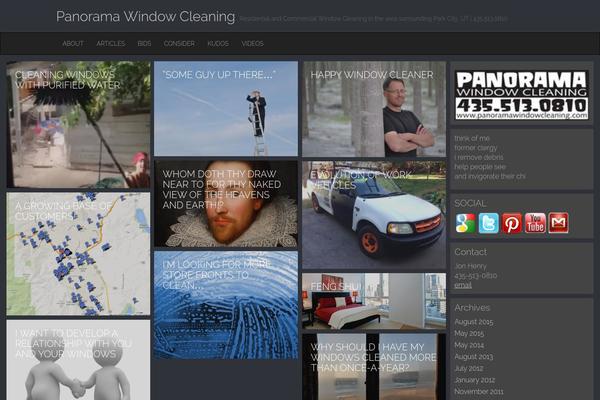This screenshot has height=400, width=600.
Task: Open the Feng Shui post
Action: (374, 301)
